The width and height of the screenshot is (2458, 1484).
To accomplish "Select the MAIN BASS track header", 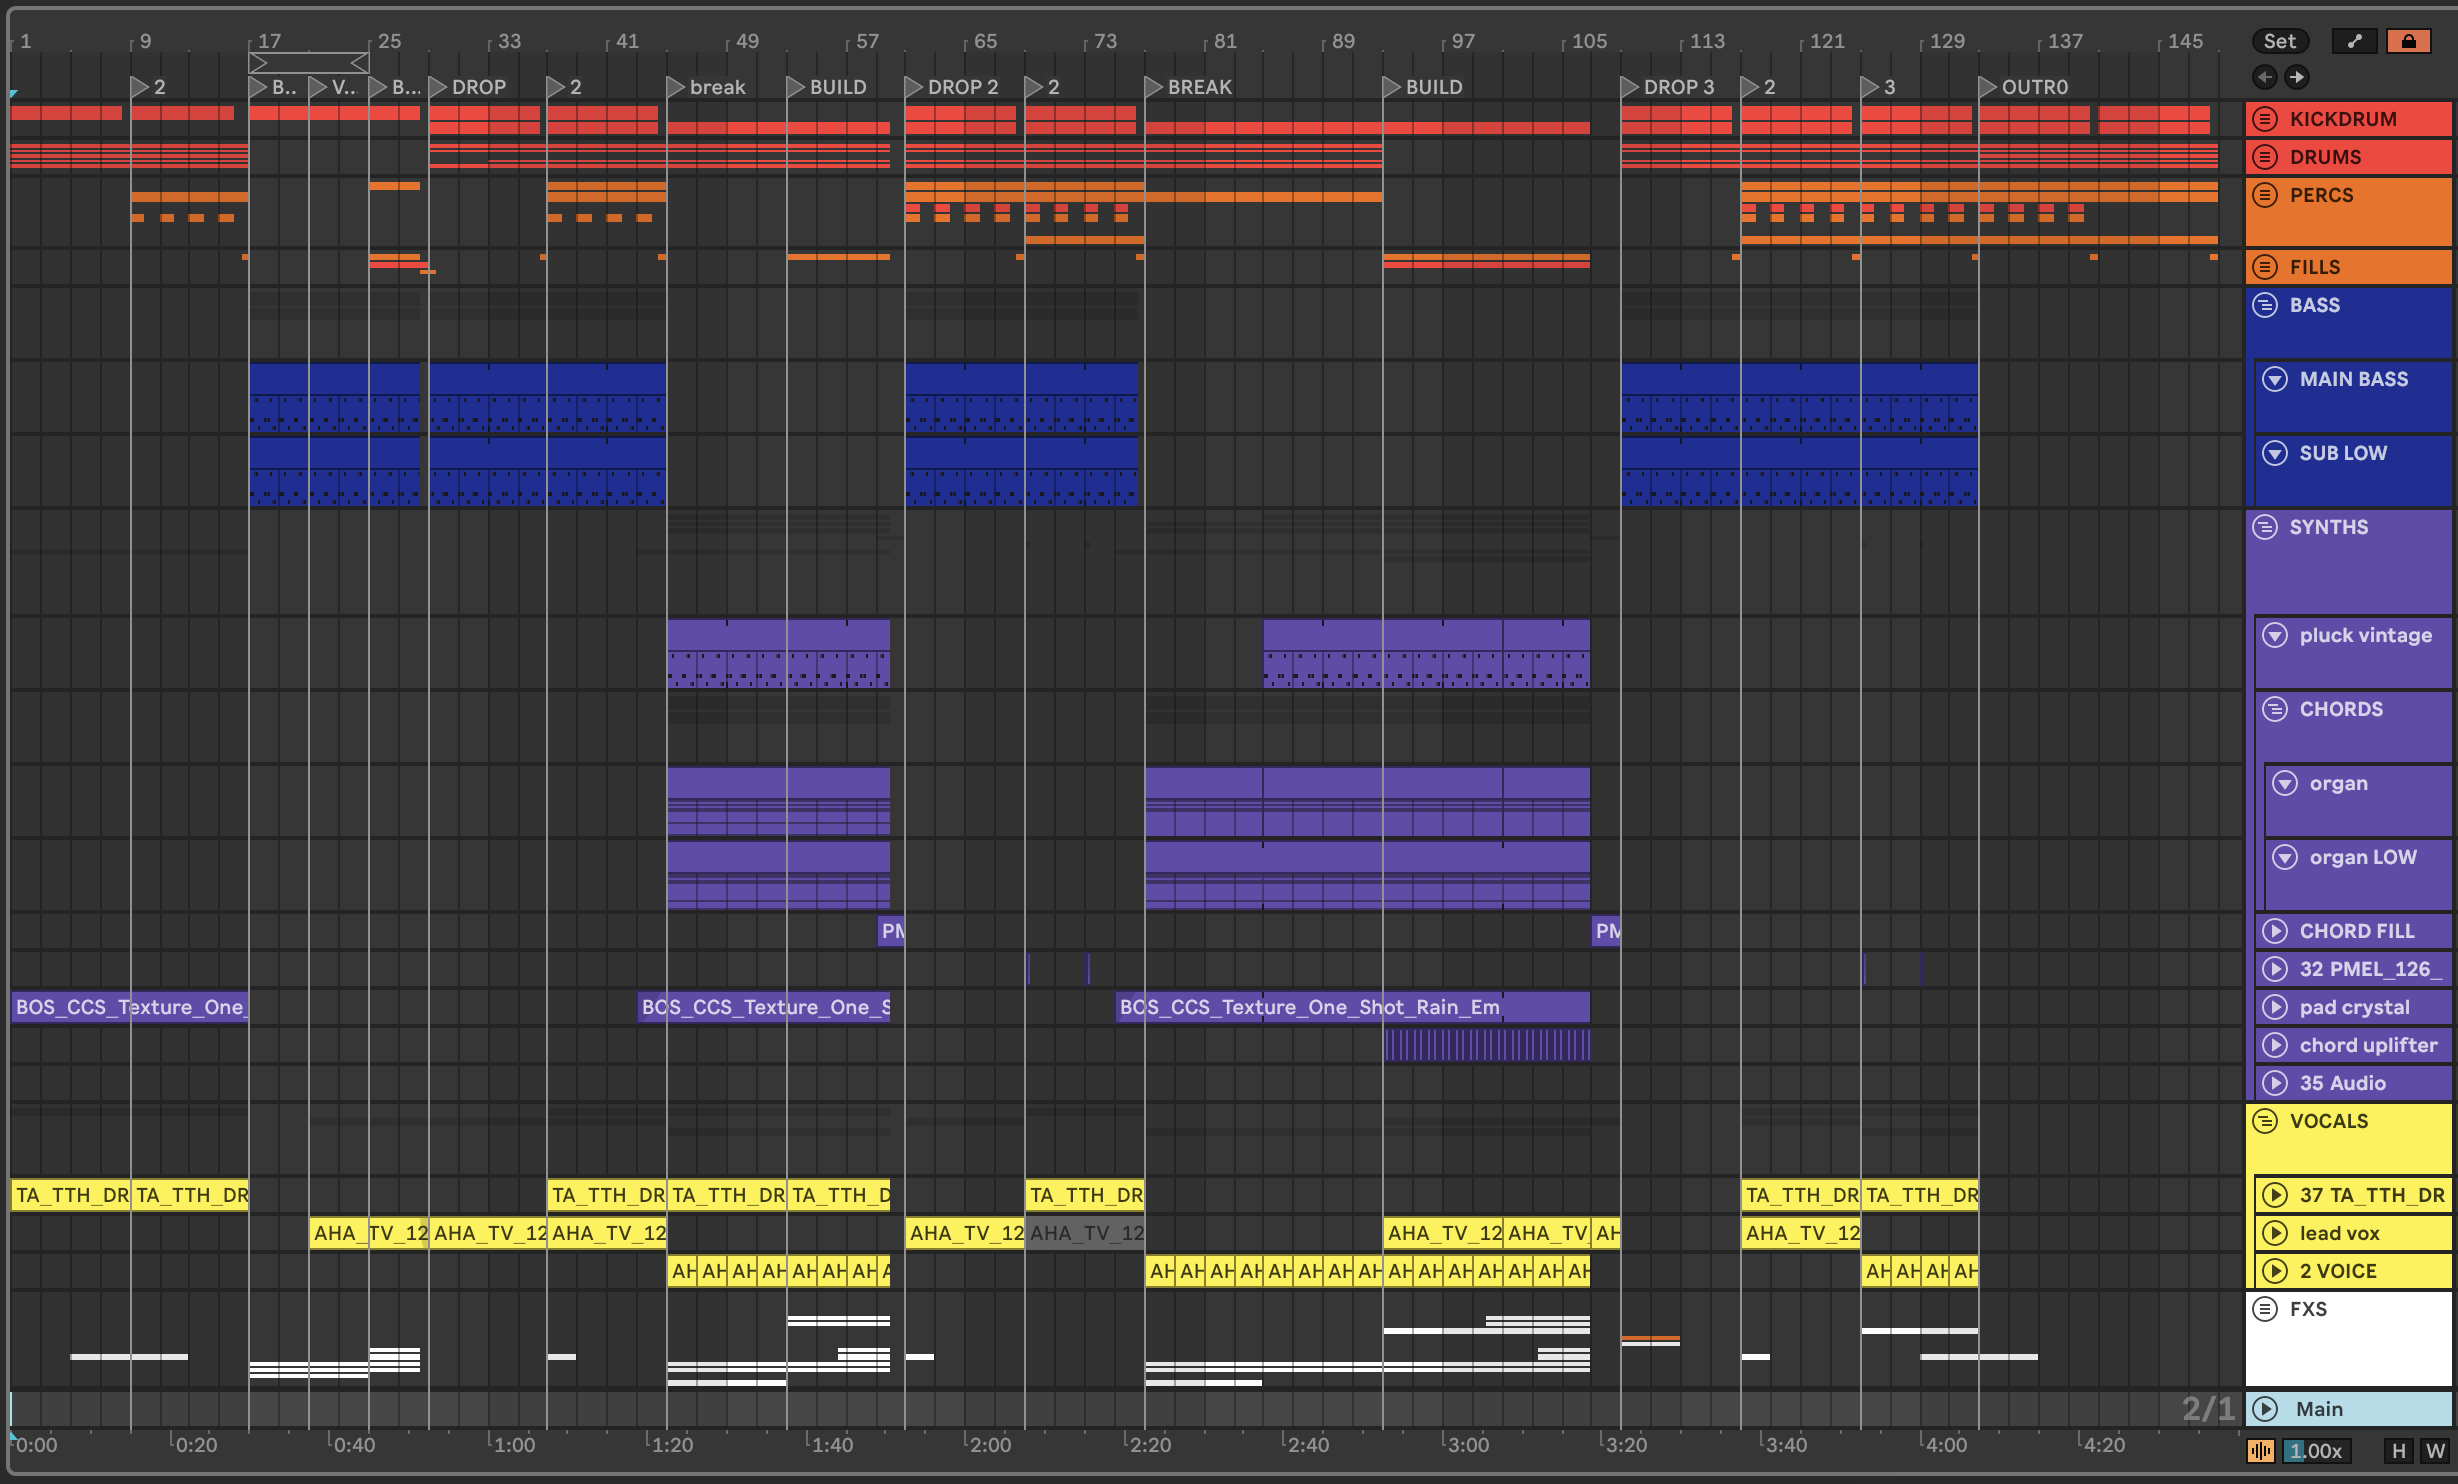I will coord(2354,397).
